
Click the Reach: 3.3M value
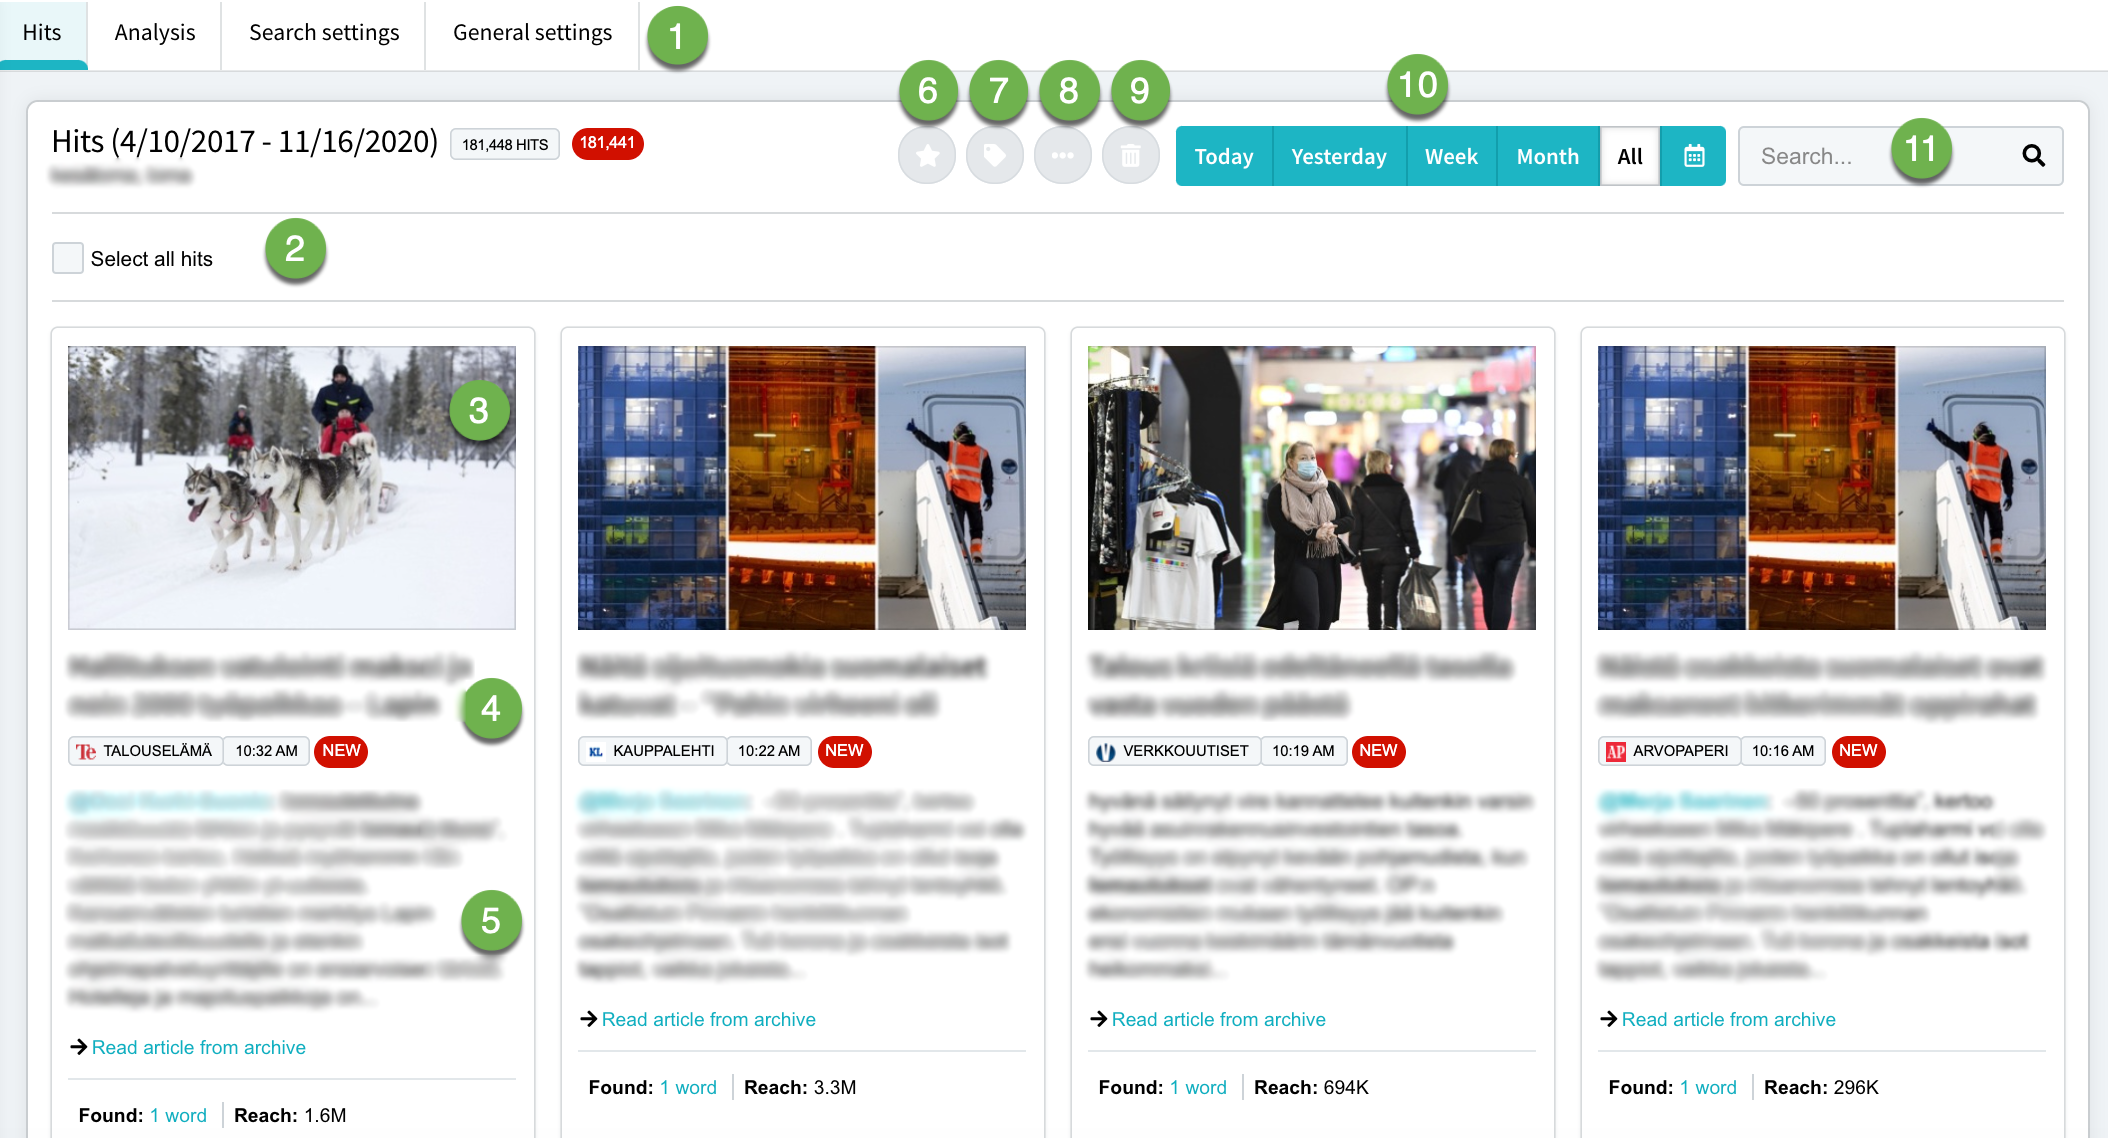(800, 1087)
